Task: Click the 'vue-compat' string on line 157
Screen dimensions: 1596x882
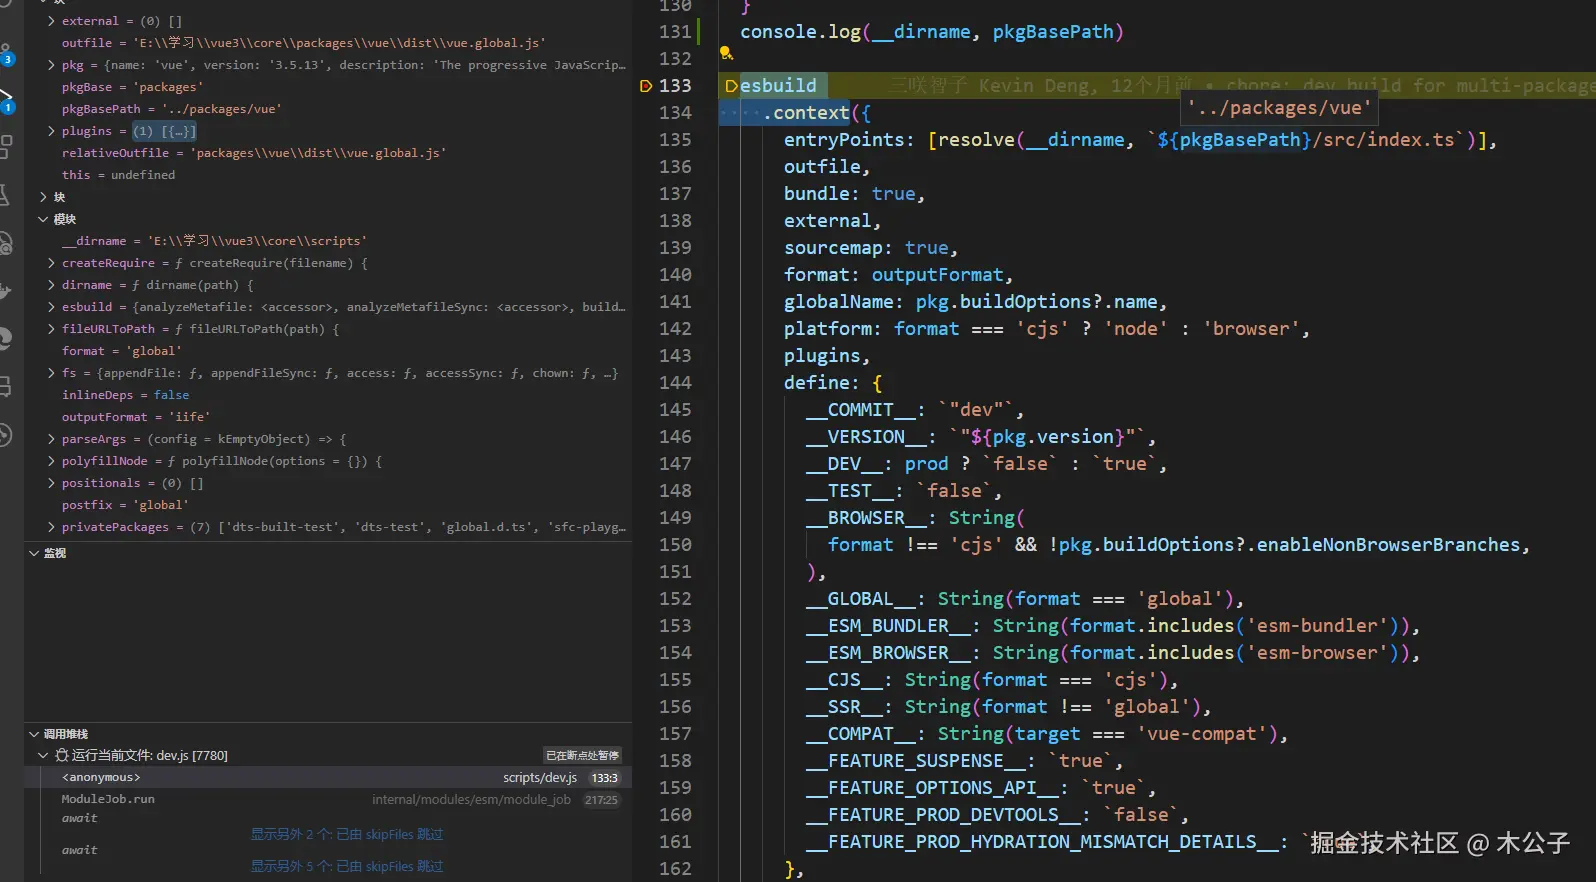Action: [x=1202, y=734]
